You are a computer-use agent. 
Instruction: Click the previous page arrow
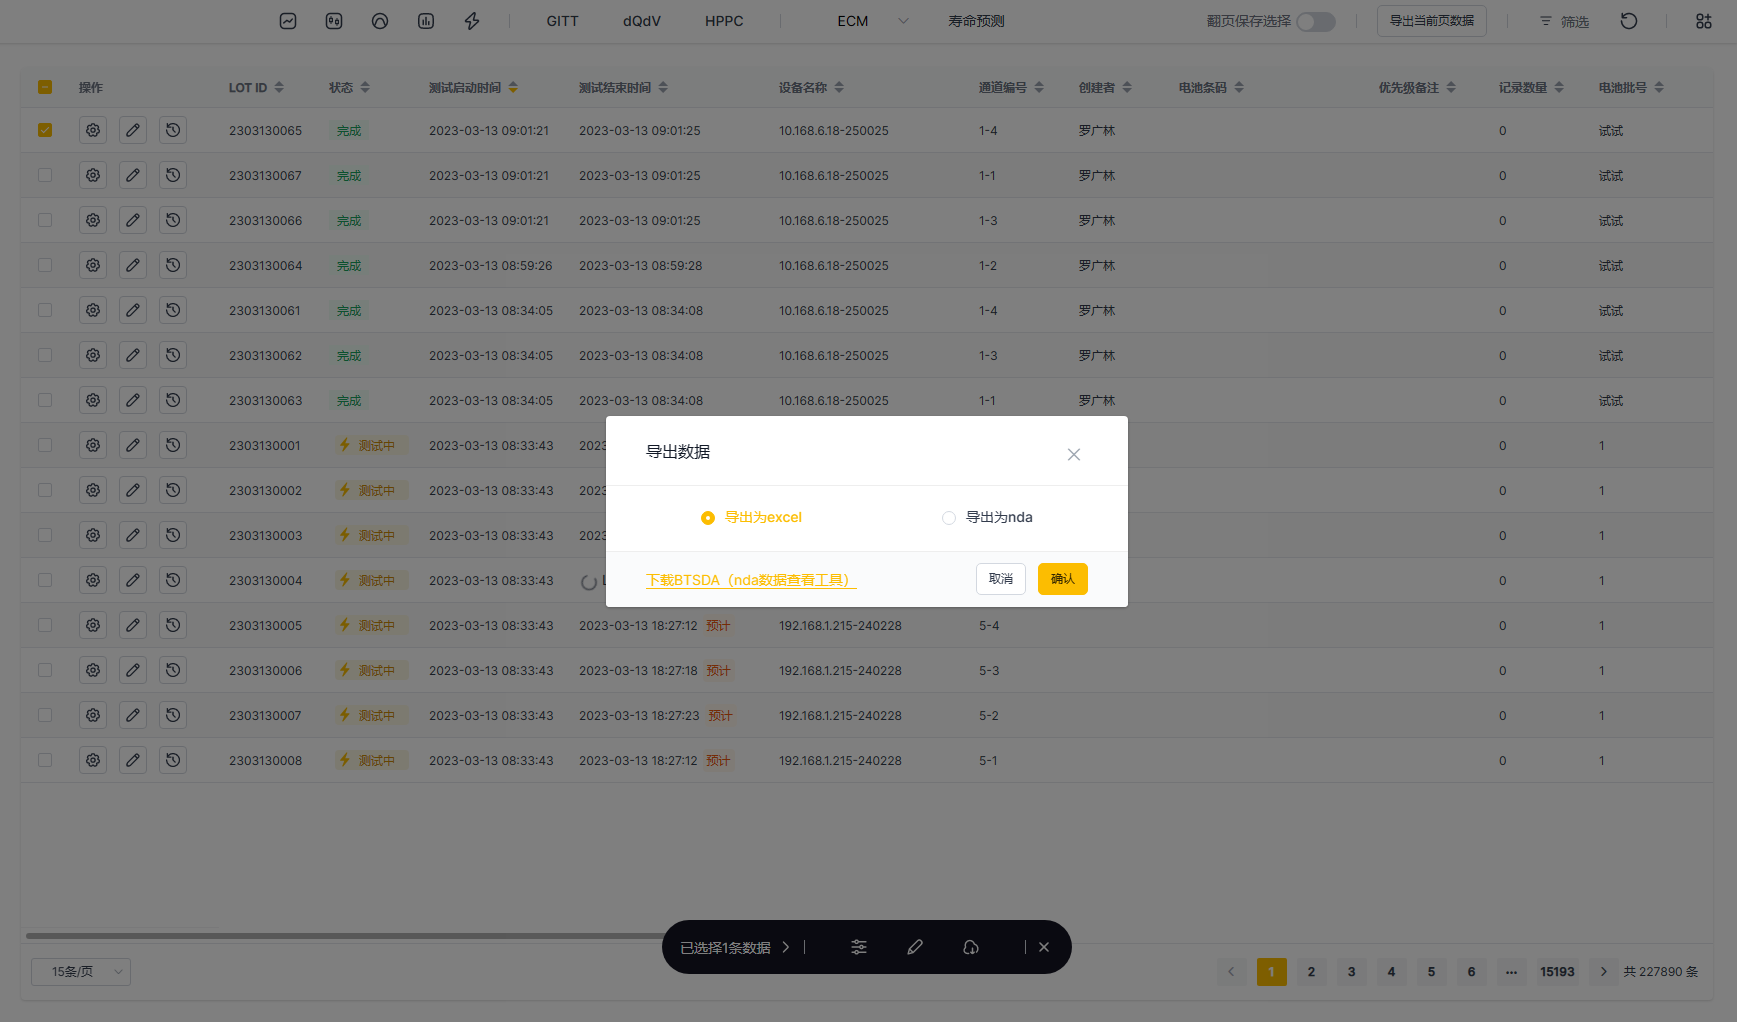(1231, 972)
